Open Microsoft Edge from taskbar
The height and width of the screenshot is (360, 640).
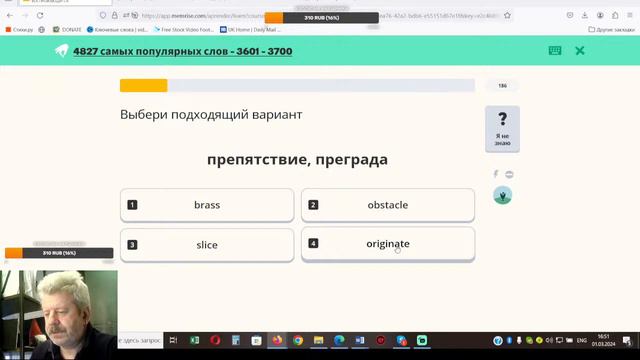point(339,340)
